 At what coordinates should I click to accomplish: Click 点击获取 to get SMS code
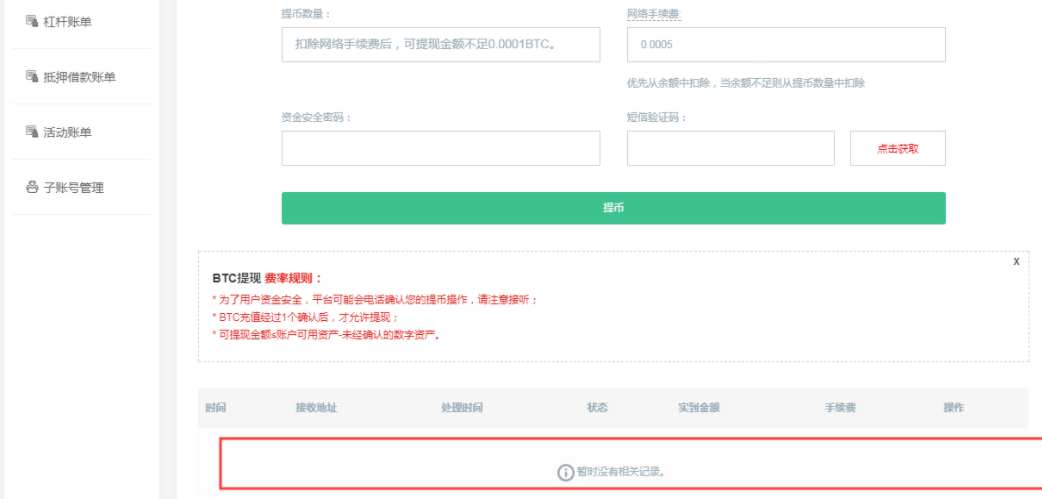[x=898, y=148]
